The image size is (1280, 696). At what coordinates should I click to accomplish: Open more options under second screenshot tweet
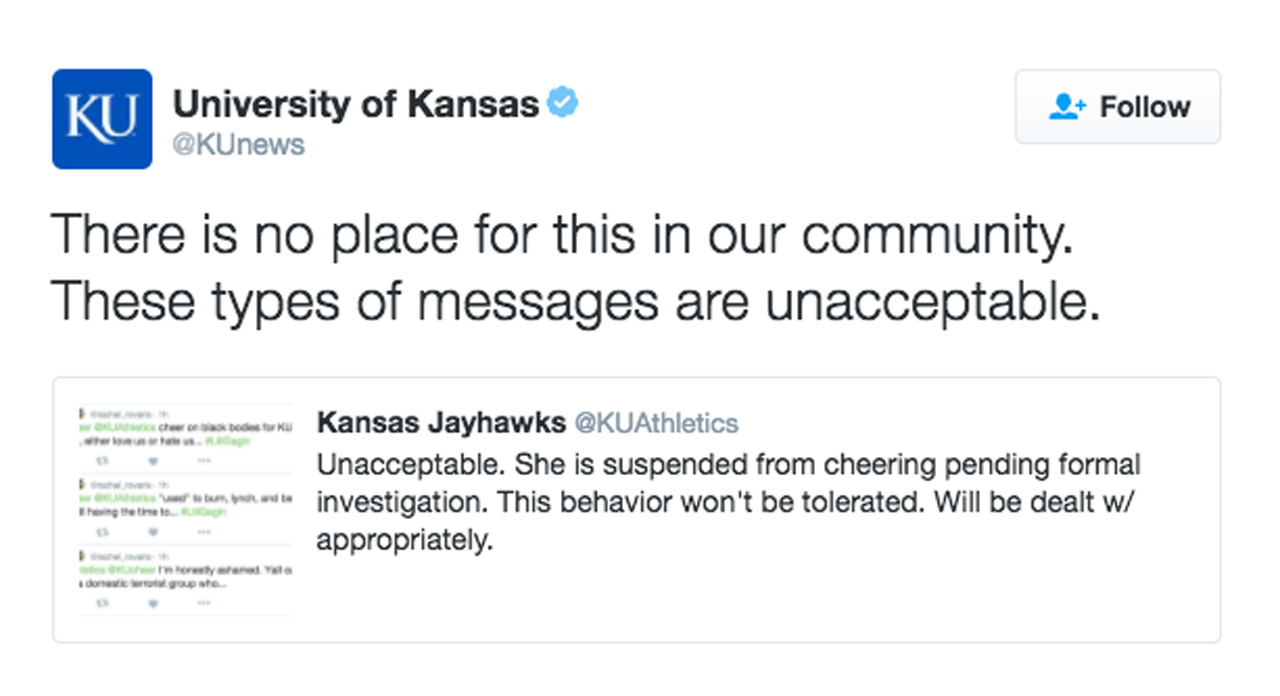click(x=204, y=532)
